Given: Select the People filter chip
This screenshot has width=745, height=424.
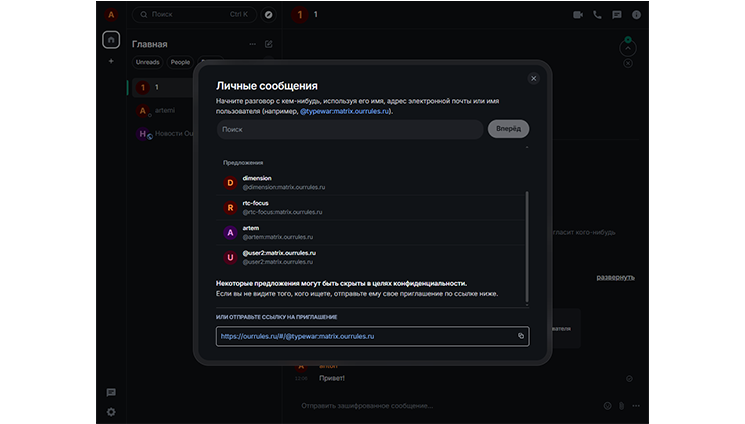Looking at the screenshot, I should pos(180,62).
